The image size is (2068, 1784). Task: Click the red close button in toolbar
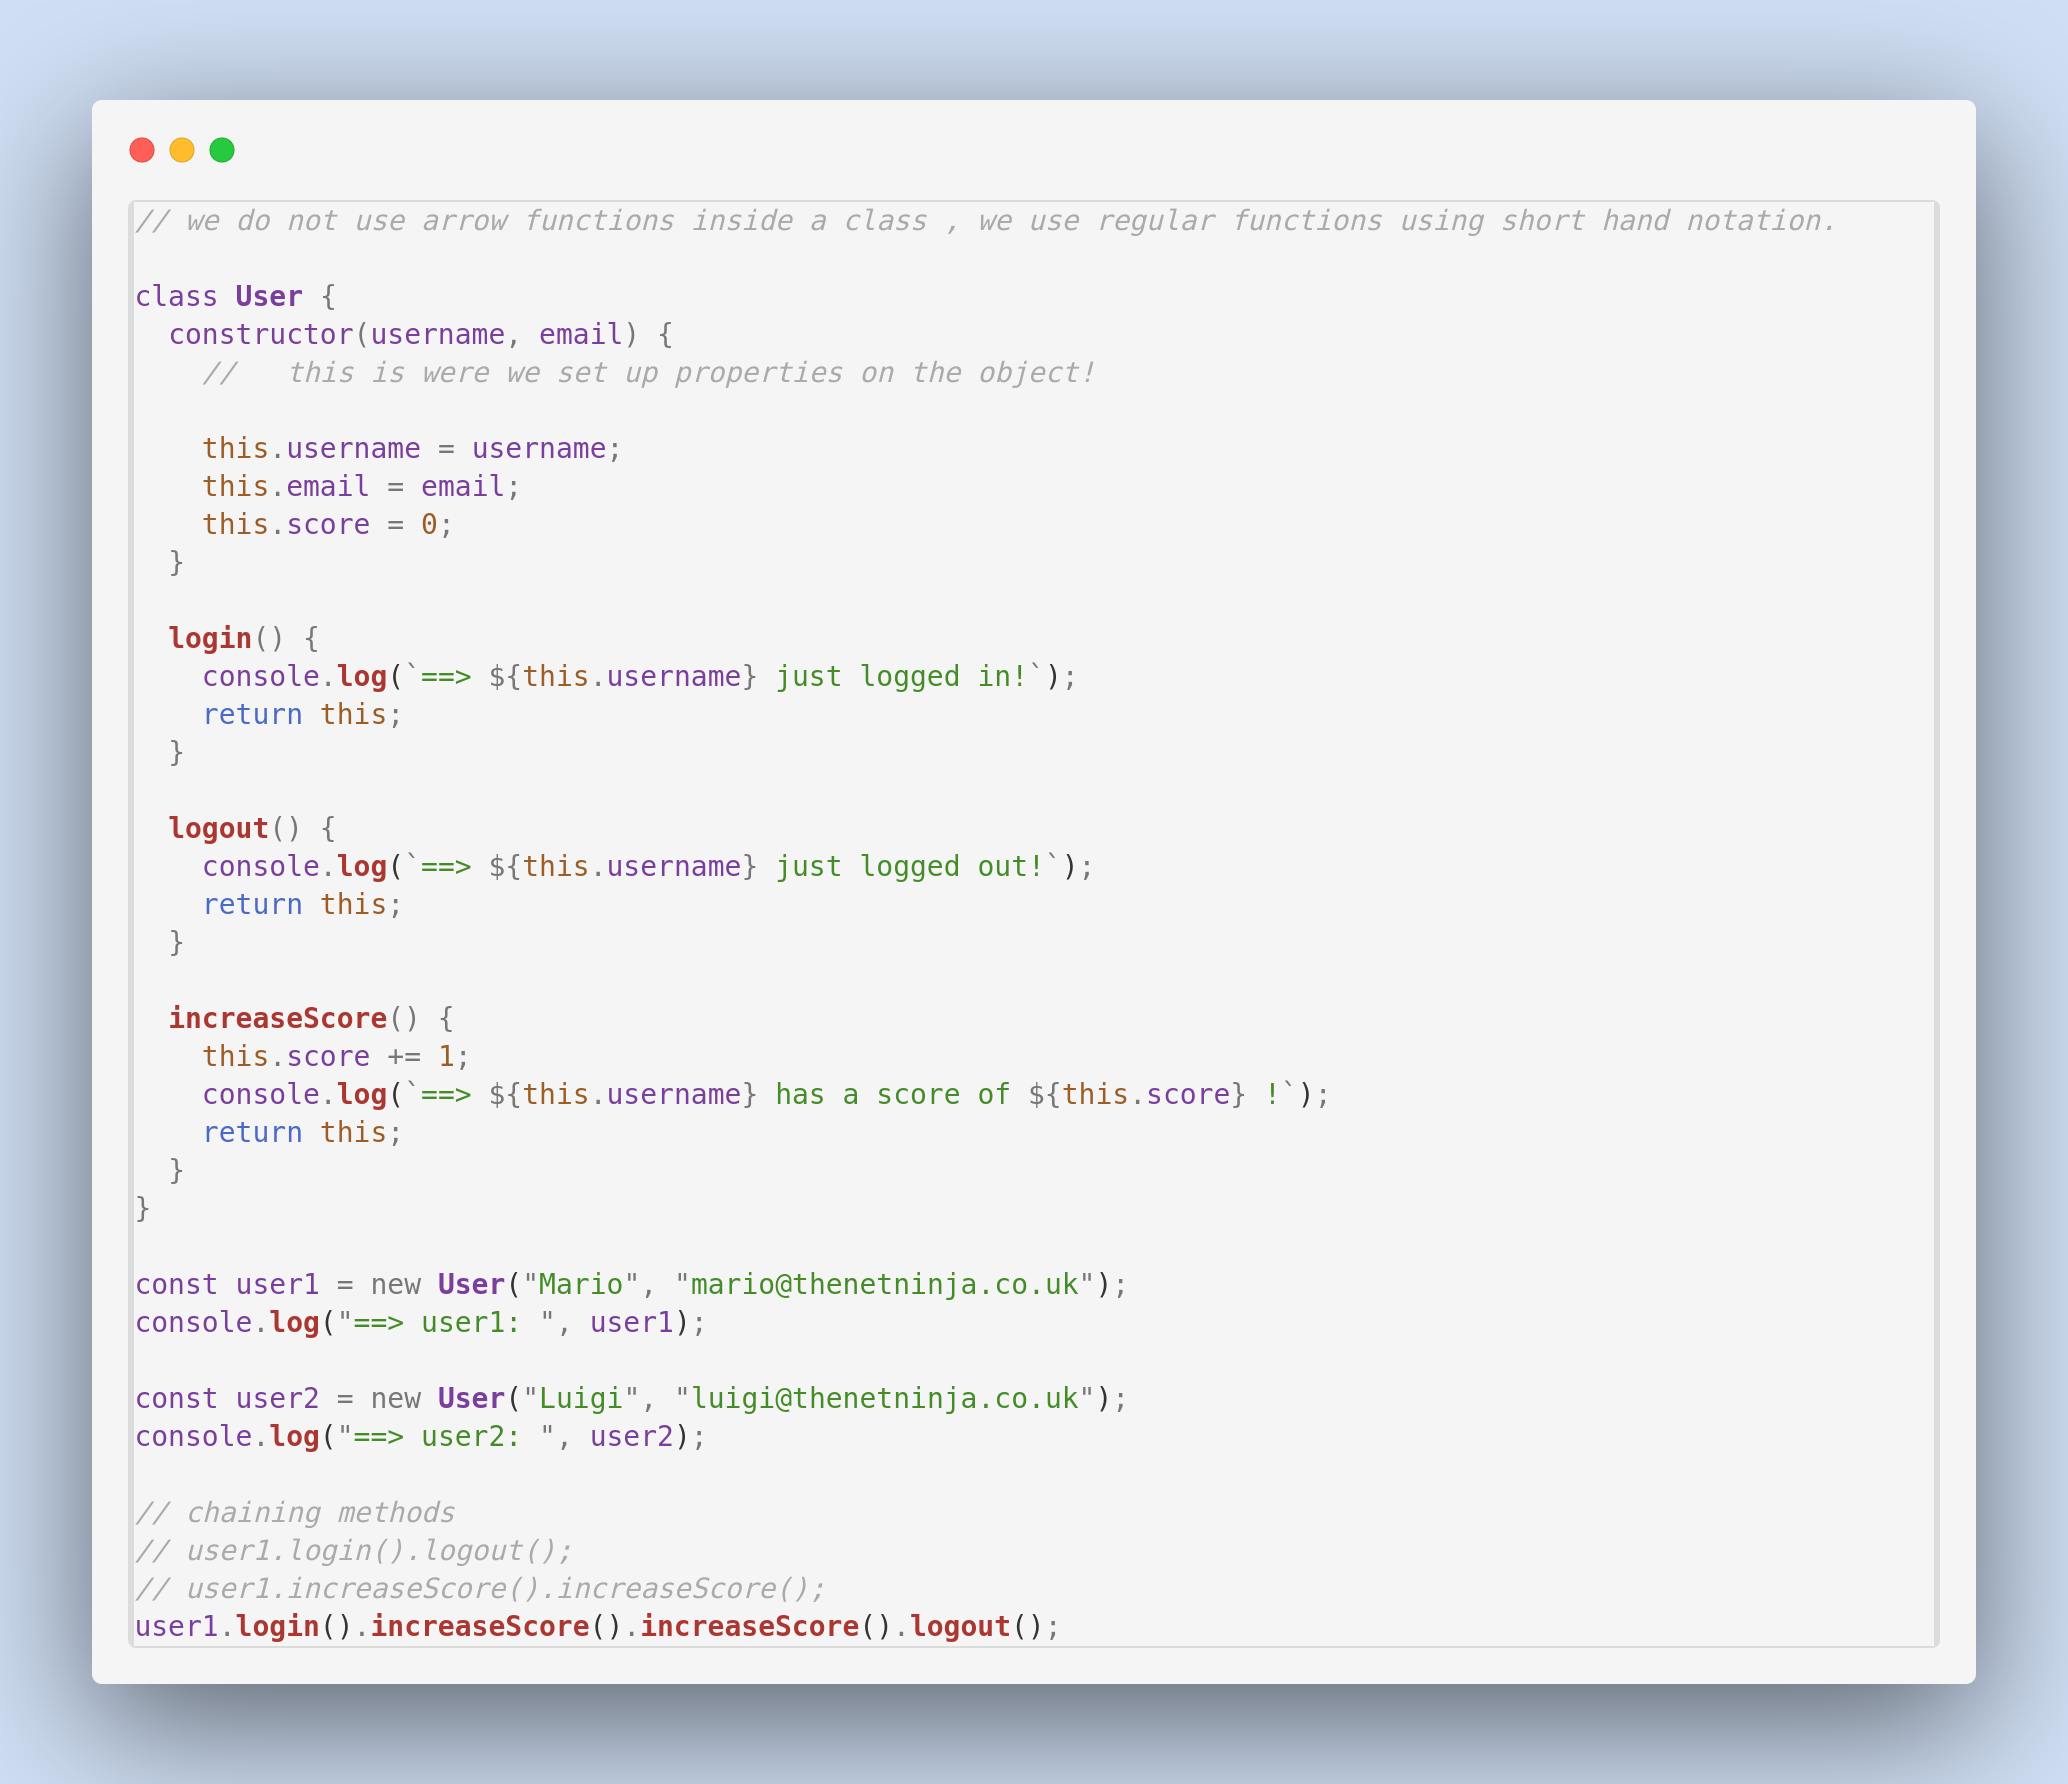[x=146, y=150]
